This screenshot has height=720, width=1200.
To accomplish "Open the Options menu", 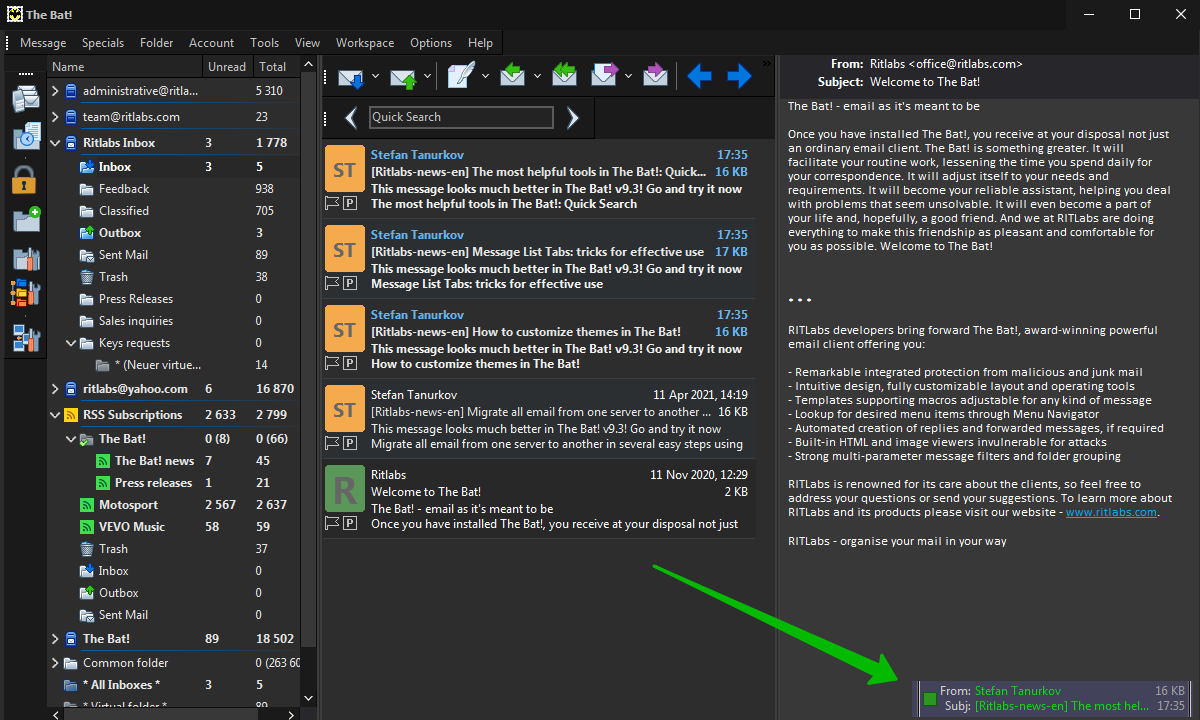I will point(431,43).
